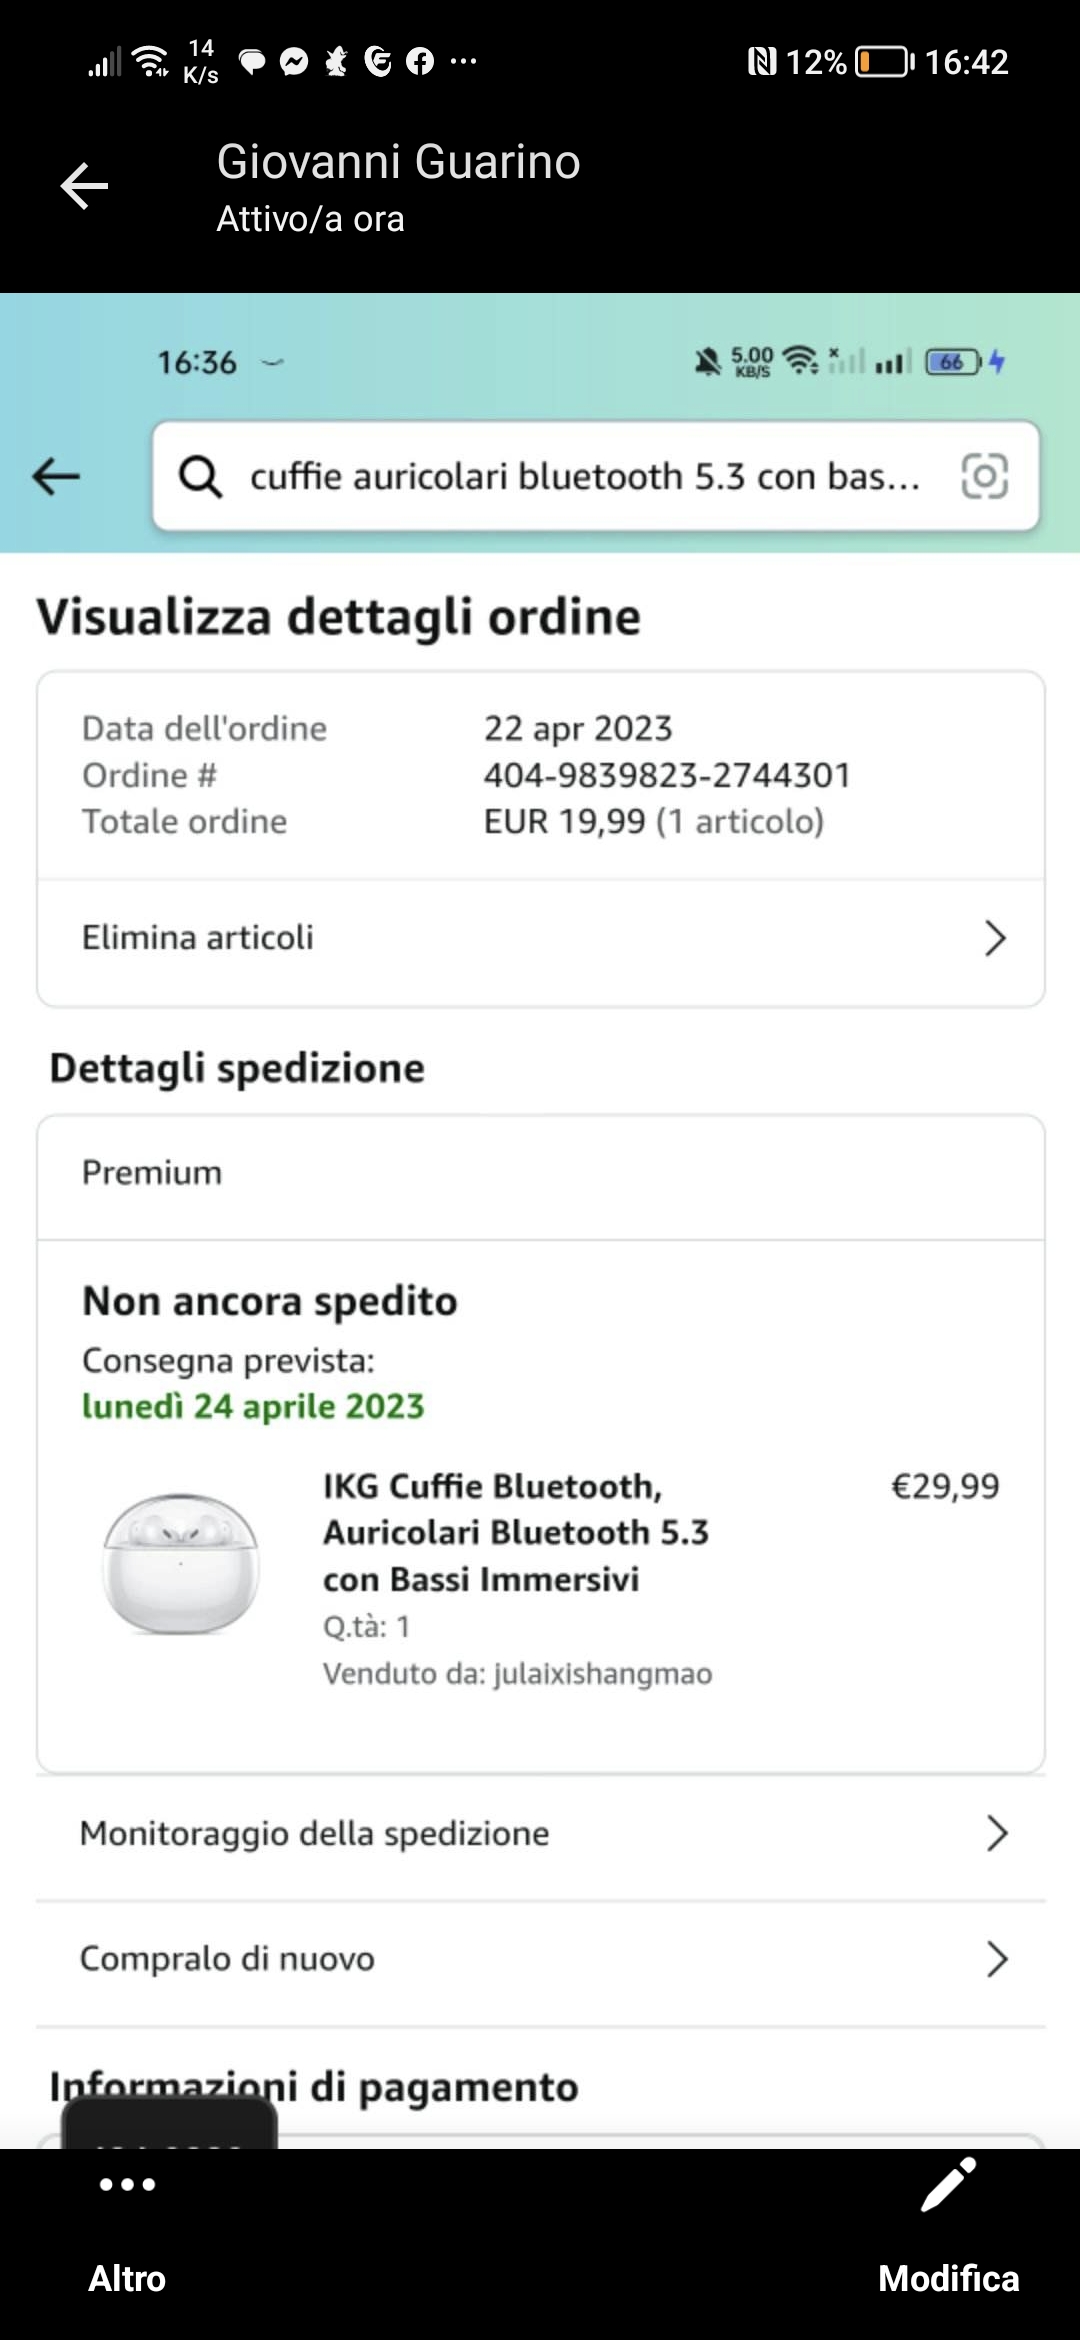
Task: Tap Giovanni Guarino contact name header
Action: (x=398, y=162)
